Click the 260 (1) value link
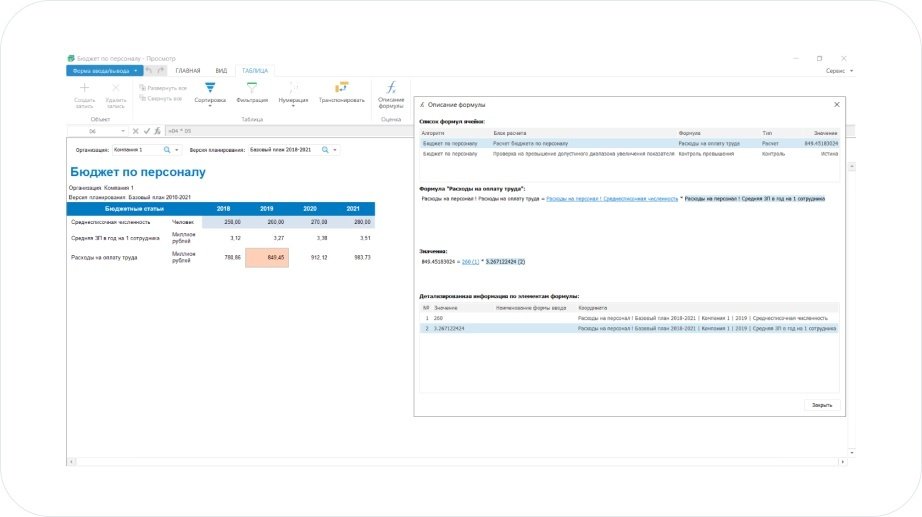This screenshot has width=922, height=517. pos(470,262)
